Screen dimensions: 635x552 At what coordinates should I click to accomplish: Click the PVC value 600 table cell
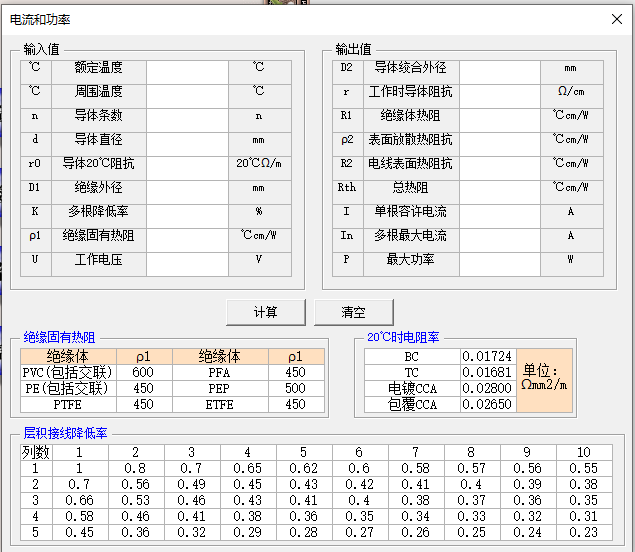pos(143,373)
